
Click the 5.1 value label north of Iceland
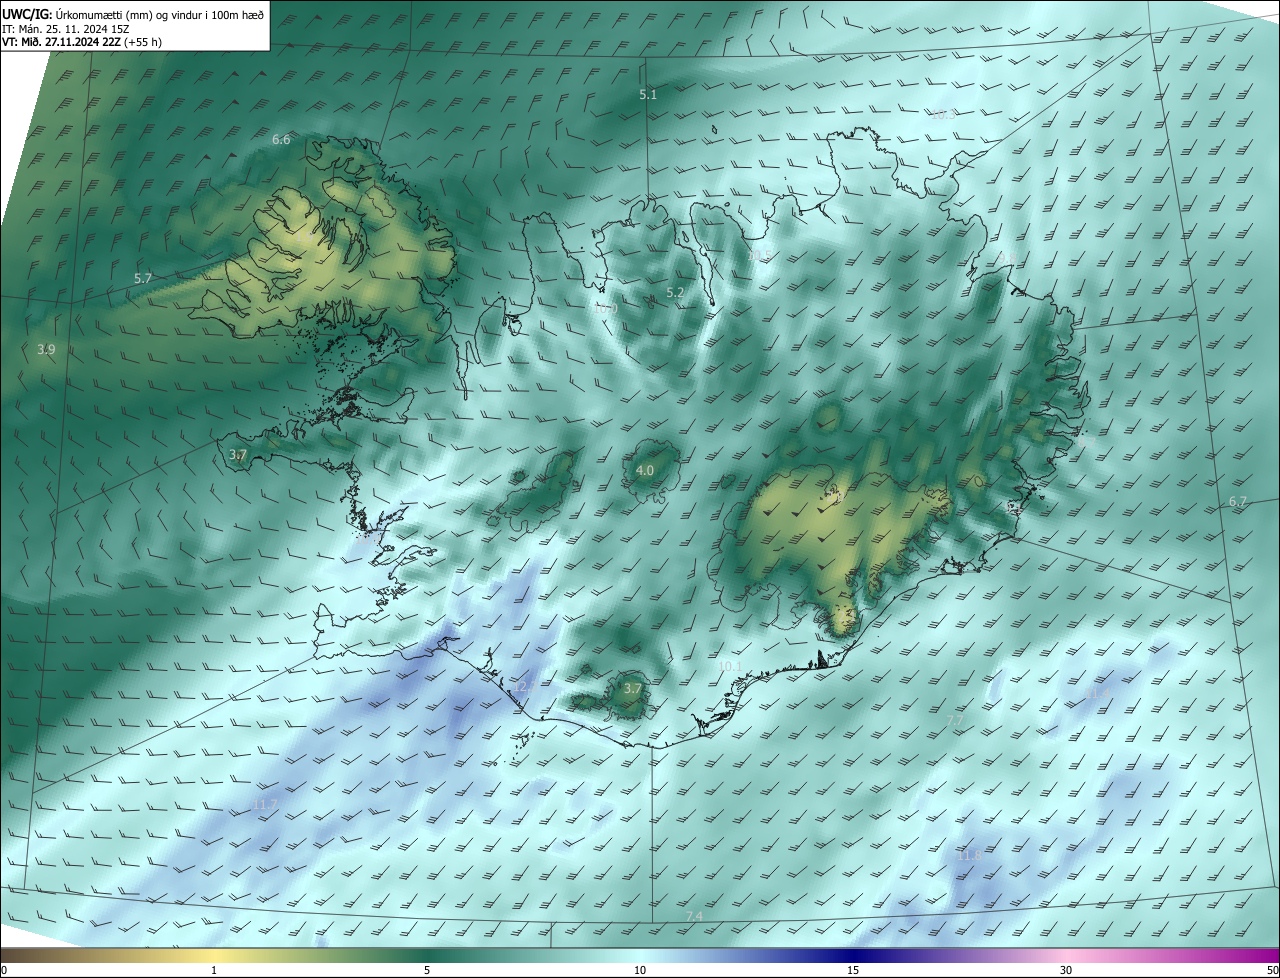pyautogui.click(x=648, y=94)
